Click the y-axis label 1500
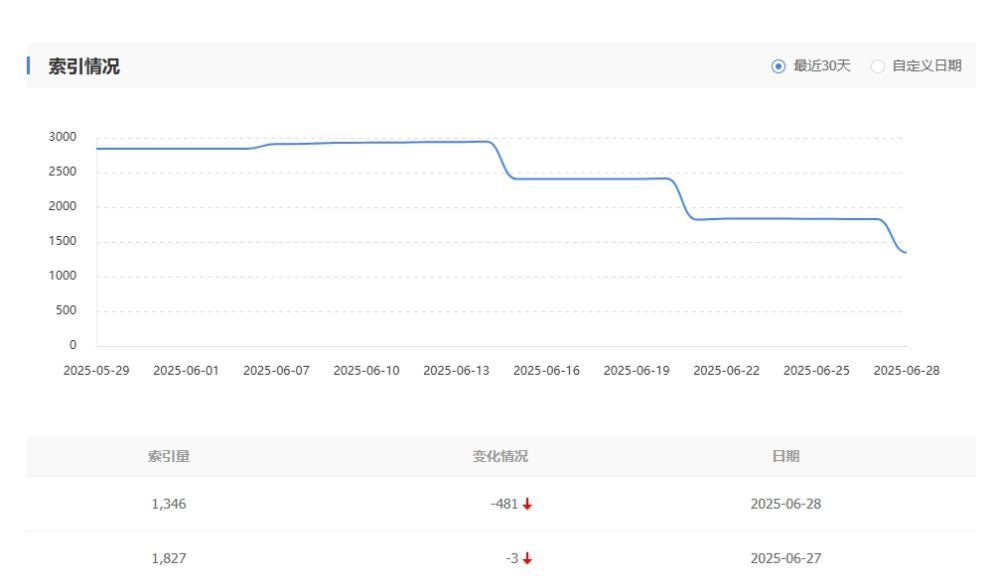Viewport: 1000px width, 579px height. [62, 241]
